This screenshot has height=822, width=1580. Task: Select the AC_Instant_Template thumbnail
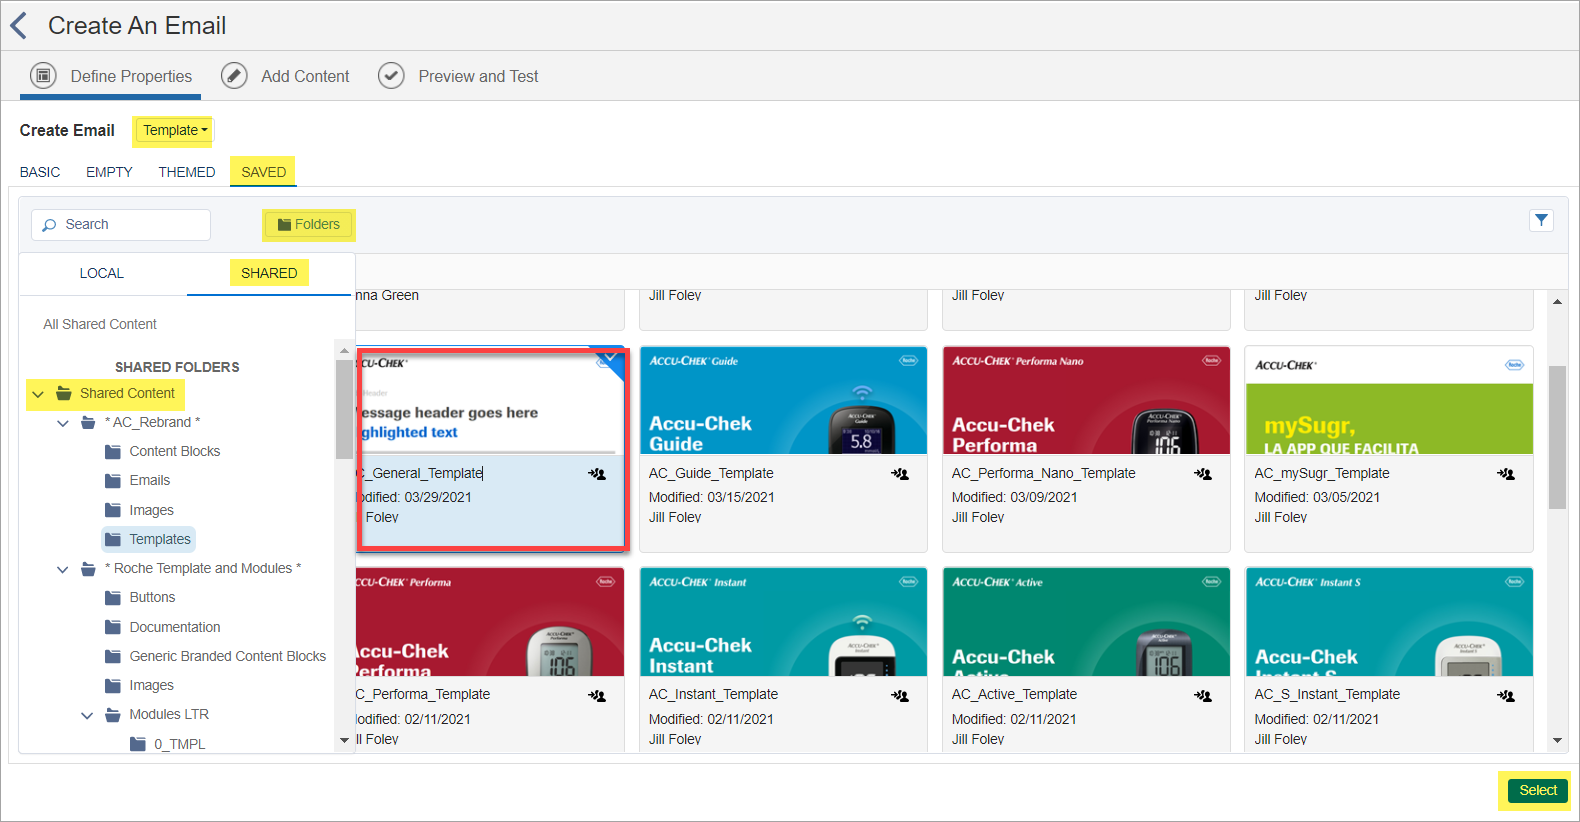pyautogui.click(x=783, y=622)
